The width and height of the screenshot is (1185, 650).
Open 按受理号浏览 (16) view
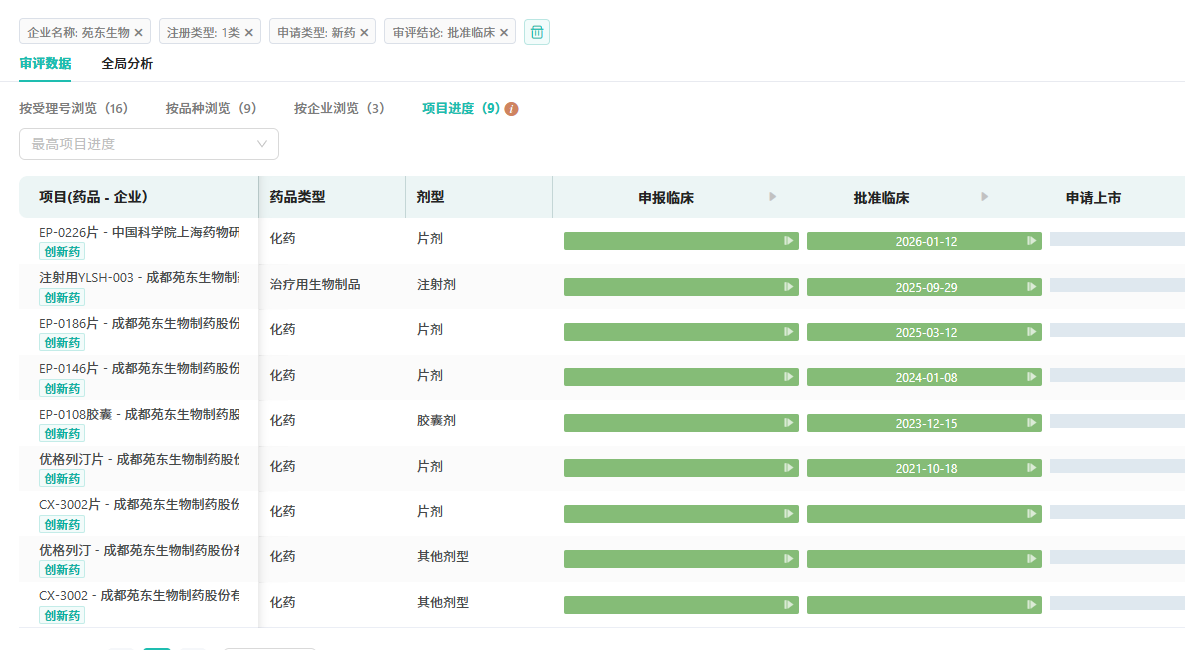(73, 109)
